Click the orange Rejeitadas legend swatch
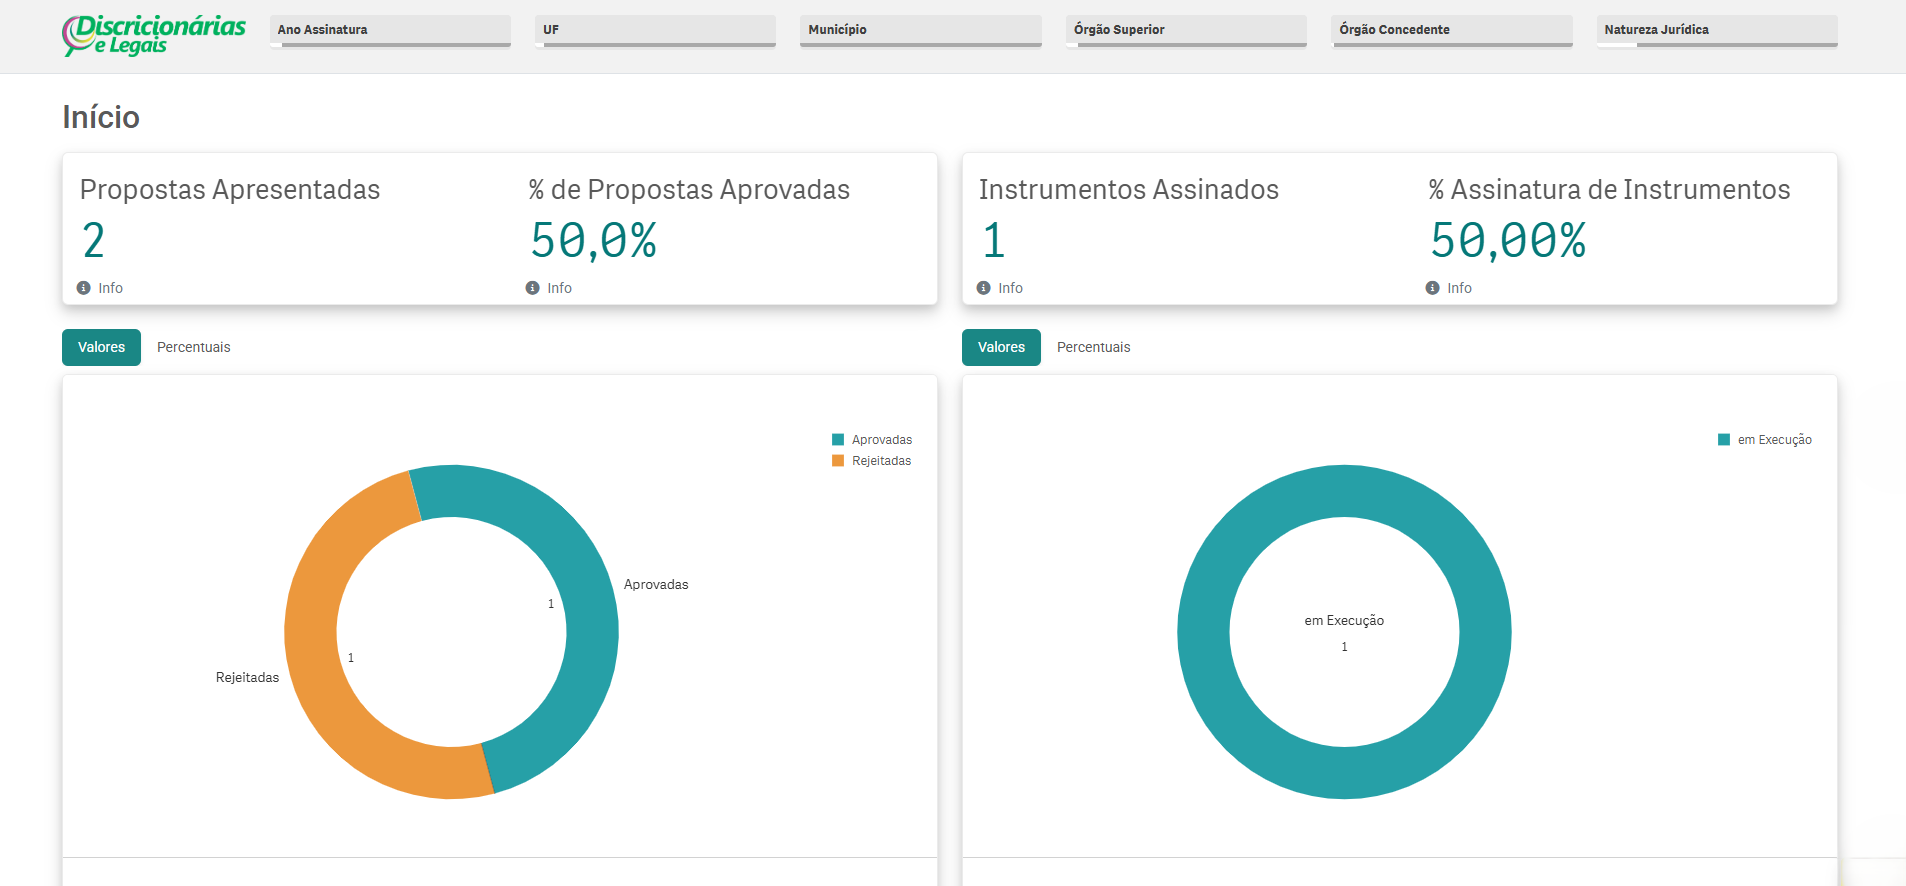The height and width of the screenshot is (886, 1906). click(838, 461)
